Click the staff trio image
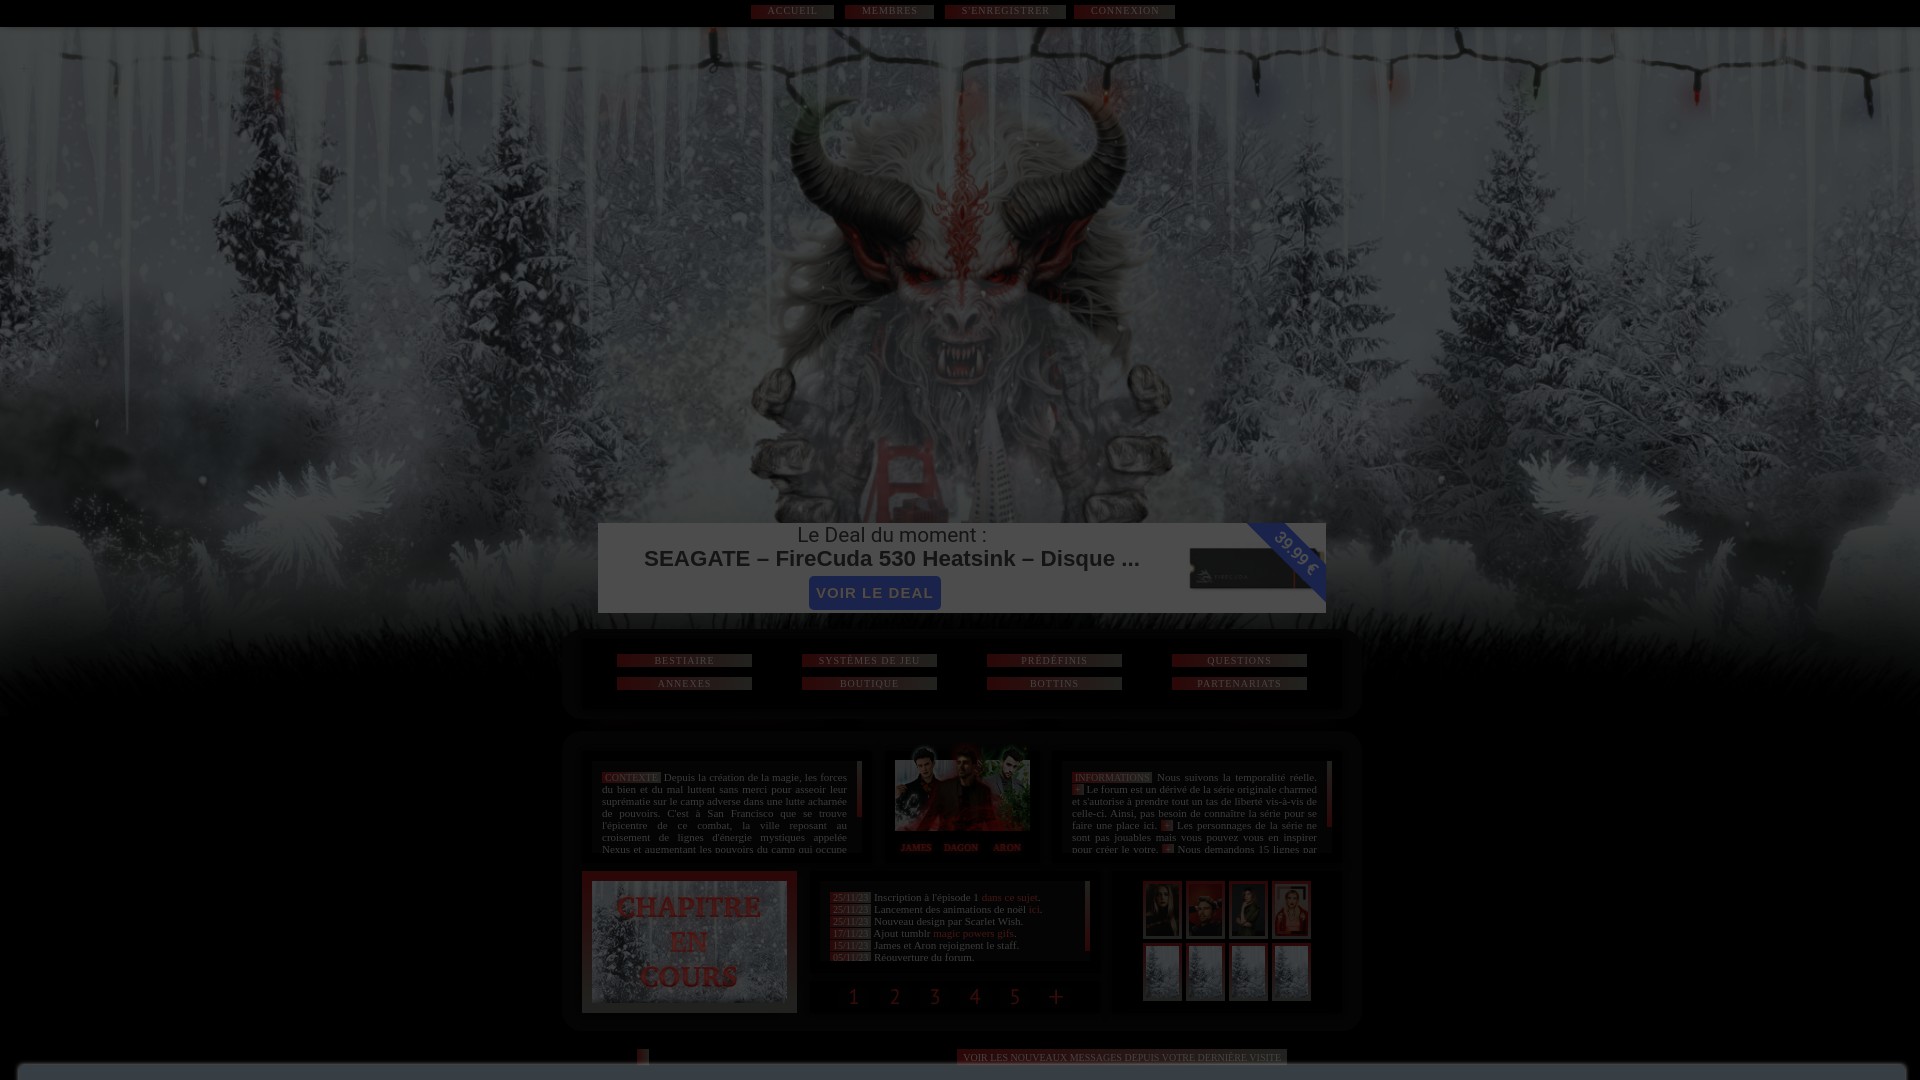Viewport: 1920px width, 1080px height. [962, 789]
